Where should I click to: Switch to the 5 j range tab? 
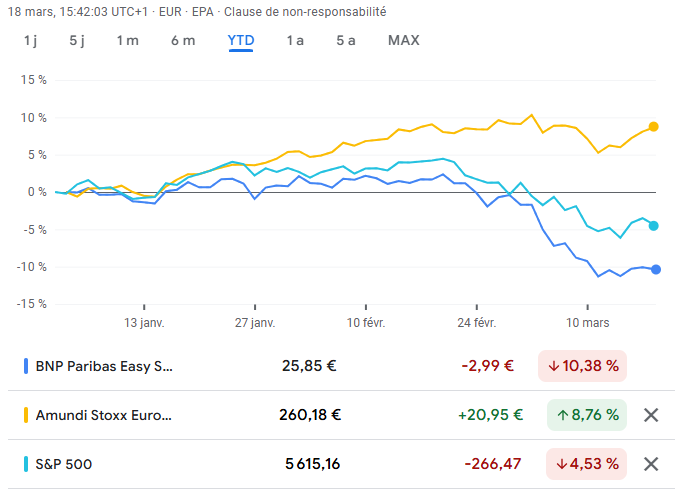click(x=77, y=40)
